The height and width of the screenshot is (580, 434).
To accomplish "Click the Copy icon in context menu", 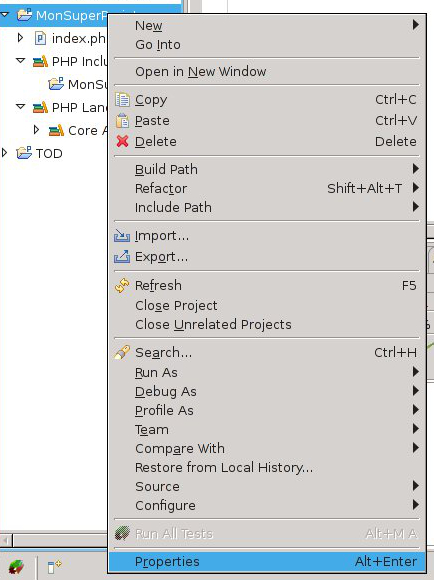I will pos(122,100).
